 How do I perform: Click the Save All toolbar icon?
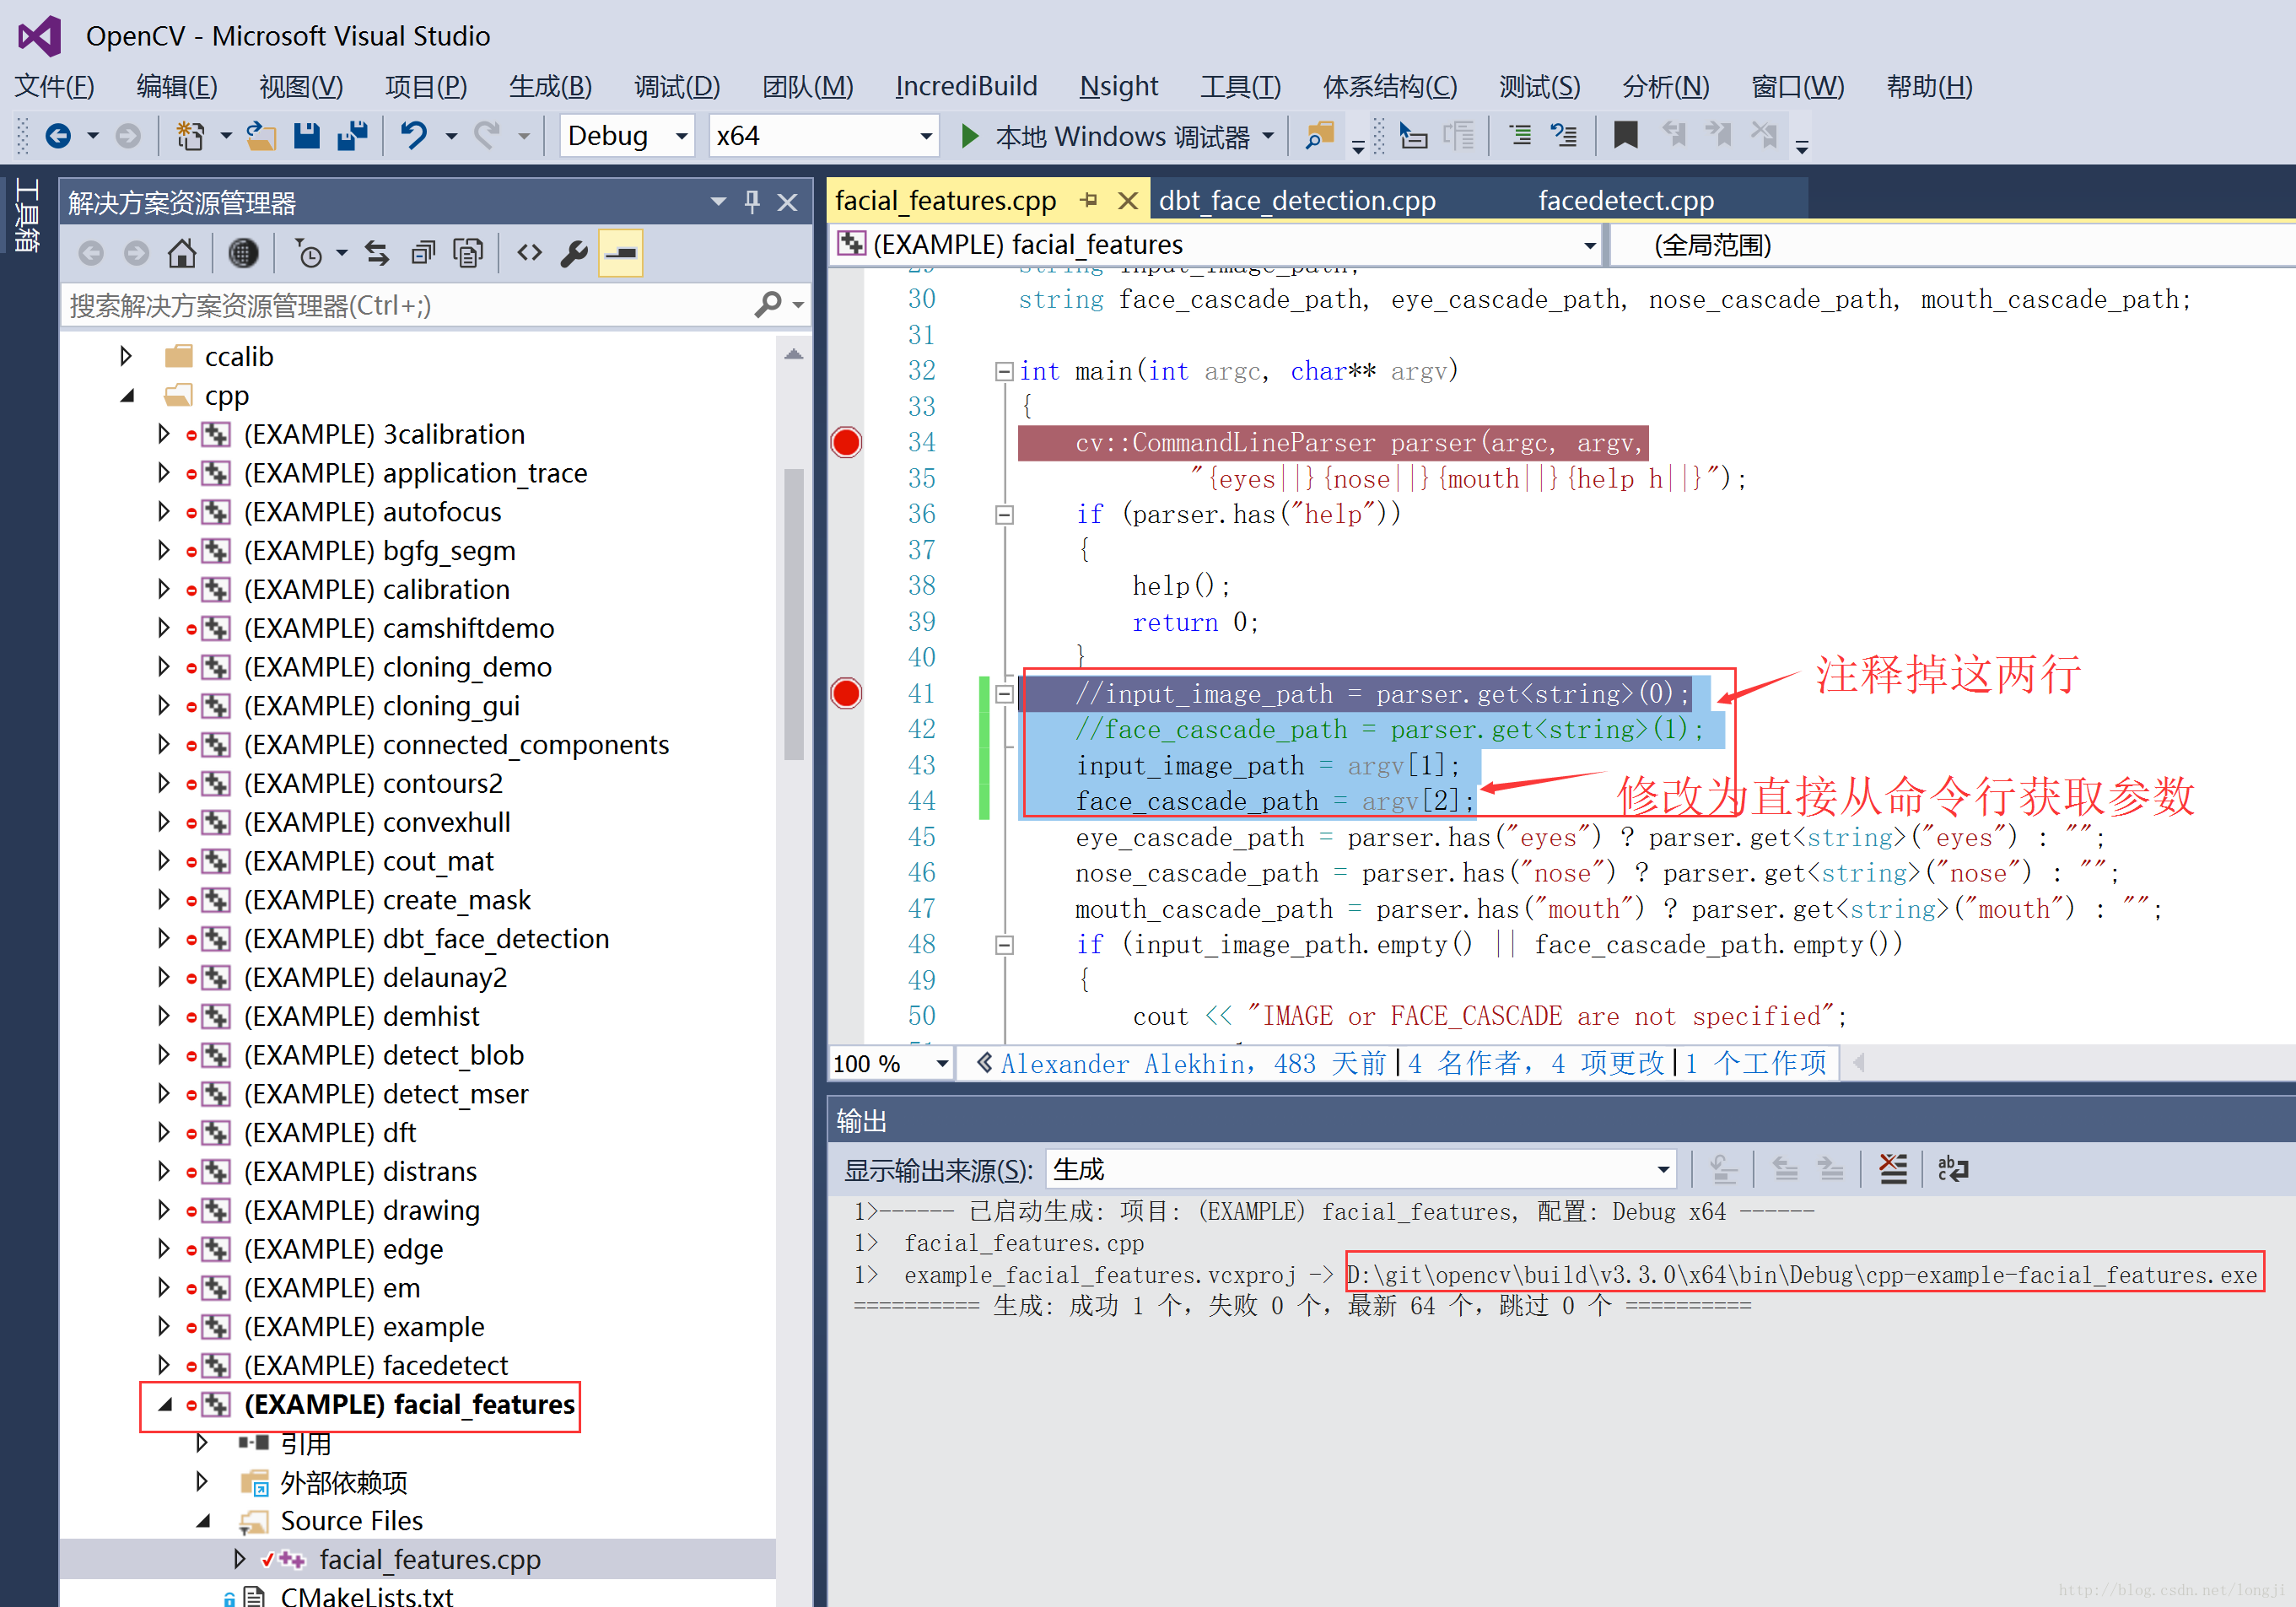click(x=352, y=135)
